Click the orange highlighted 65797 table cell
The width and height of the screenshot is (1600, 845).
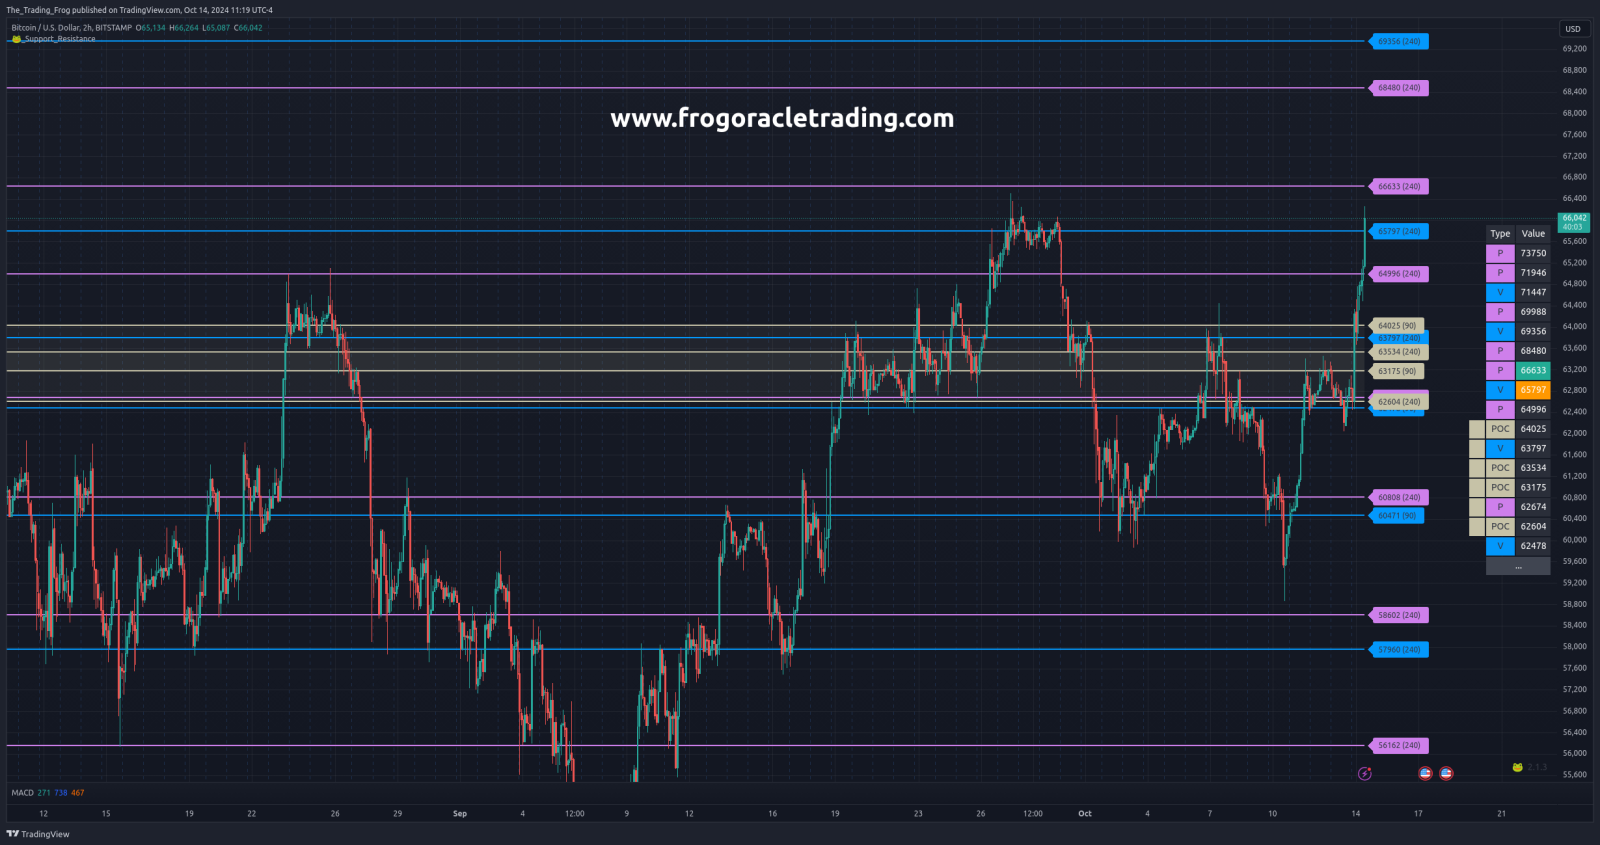pos(1533,390)
